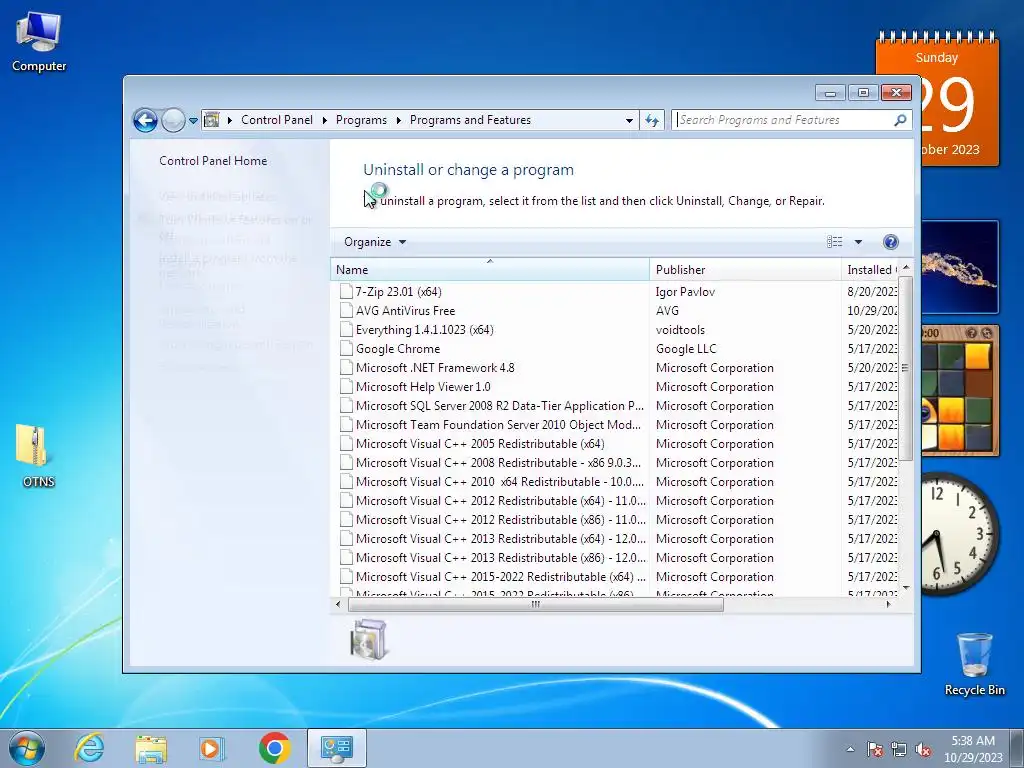1024x768 pixels.
Task: Open the Computer desktop icon
Action: [x=39, y=42]
